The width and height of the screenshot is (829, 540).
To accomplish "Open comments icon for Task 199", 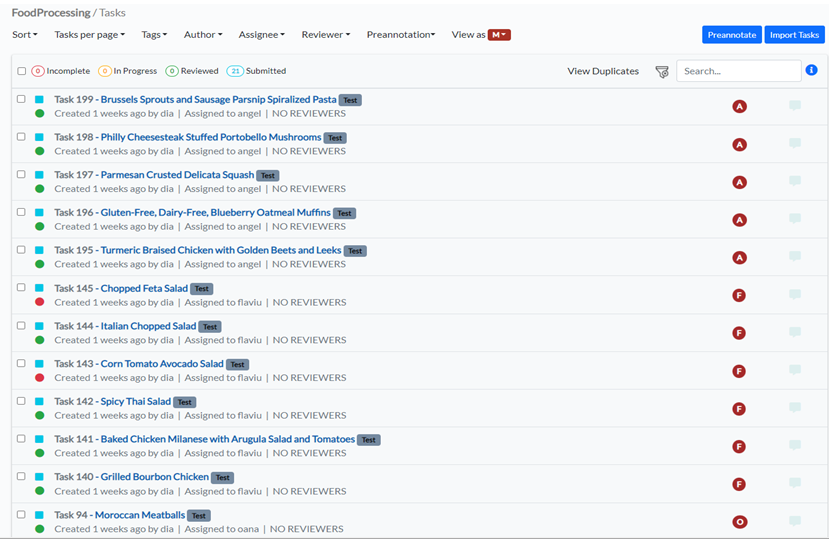I will [795, 106].
